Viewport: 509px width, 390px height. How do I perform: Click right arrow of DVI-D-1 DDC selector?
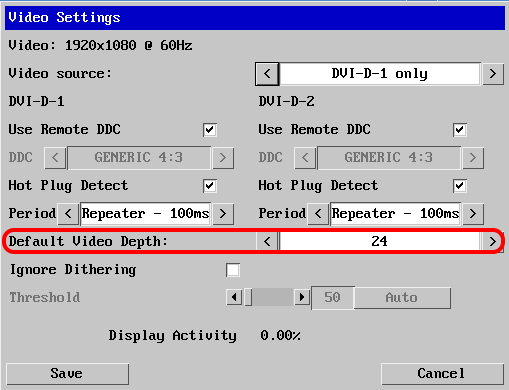223,157
